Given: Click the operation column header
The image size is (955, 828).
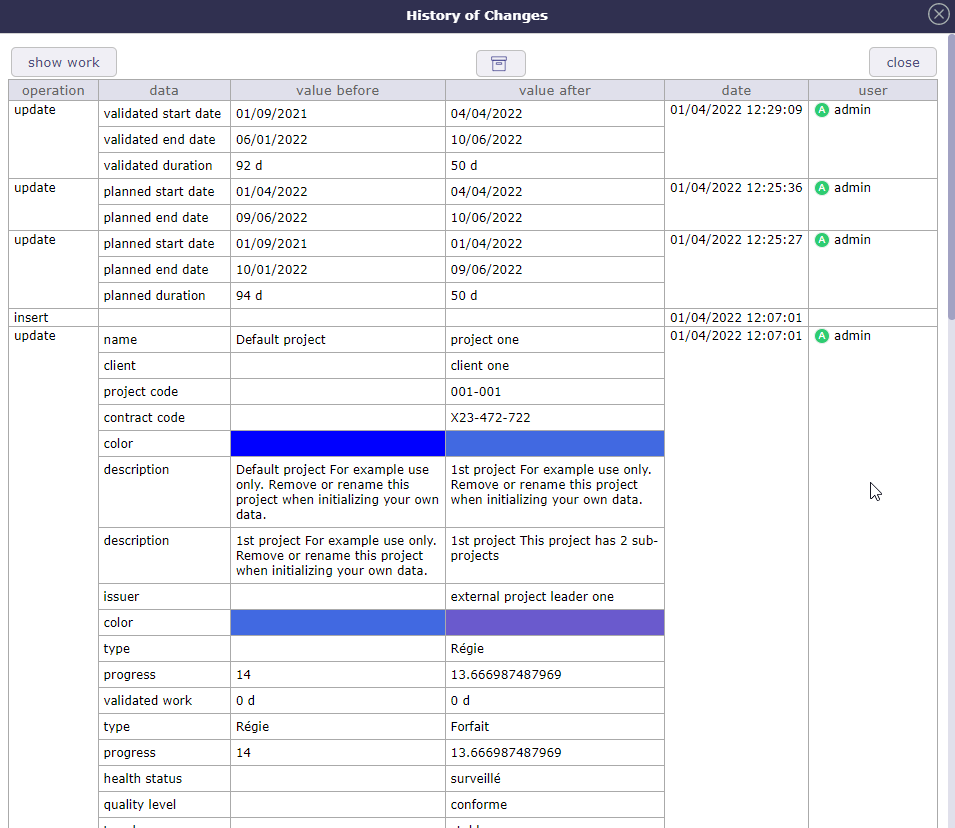Looking at the screenshot, I should (53, 90).
